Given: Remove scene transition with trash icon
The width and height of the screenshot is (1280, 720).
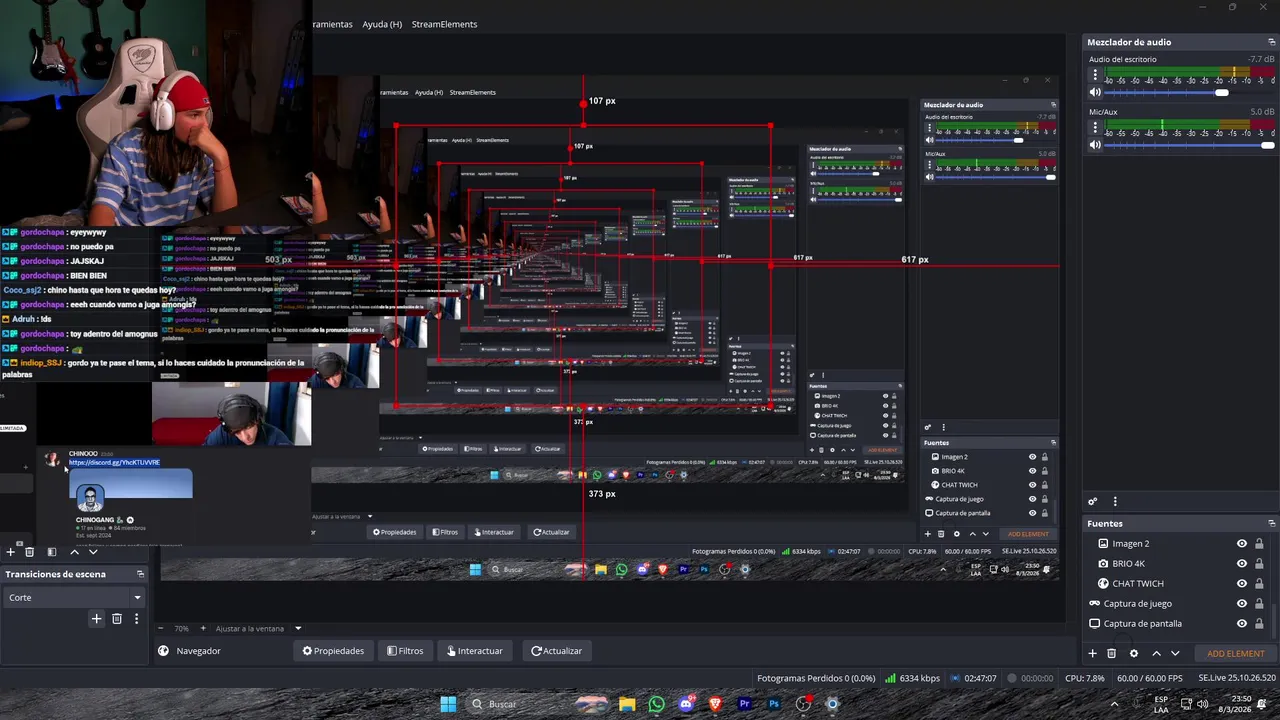Looking at the screenshot, I should [x=117, y=619].
